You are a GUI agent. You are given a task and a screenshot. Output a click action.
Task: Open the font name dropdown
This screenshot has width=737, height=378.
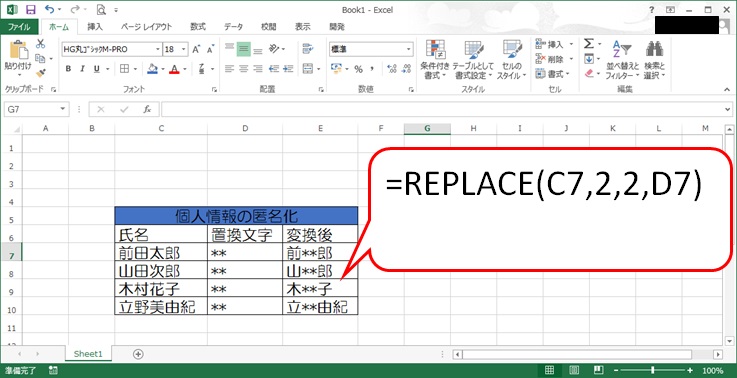(x=158, y=49)
